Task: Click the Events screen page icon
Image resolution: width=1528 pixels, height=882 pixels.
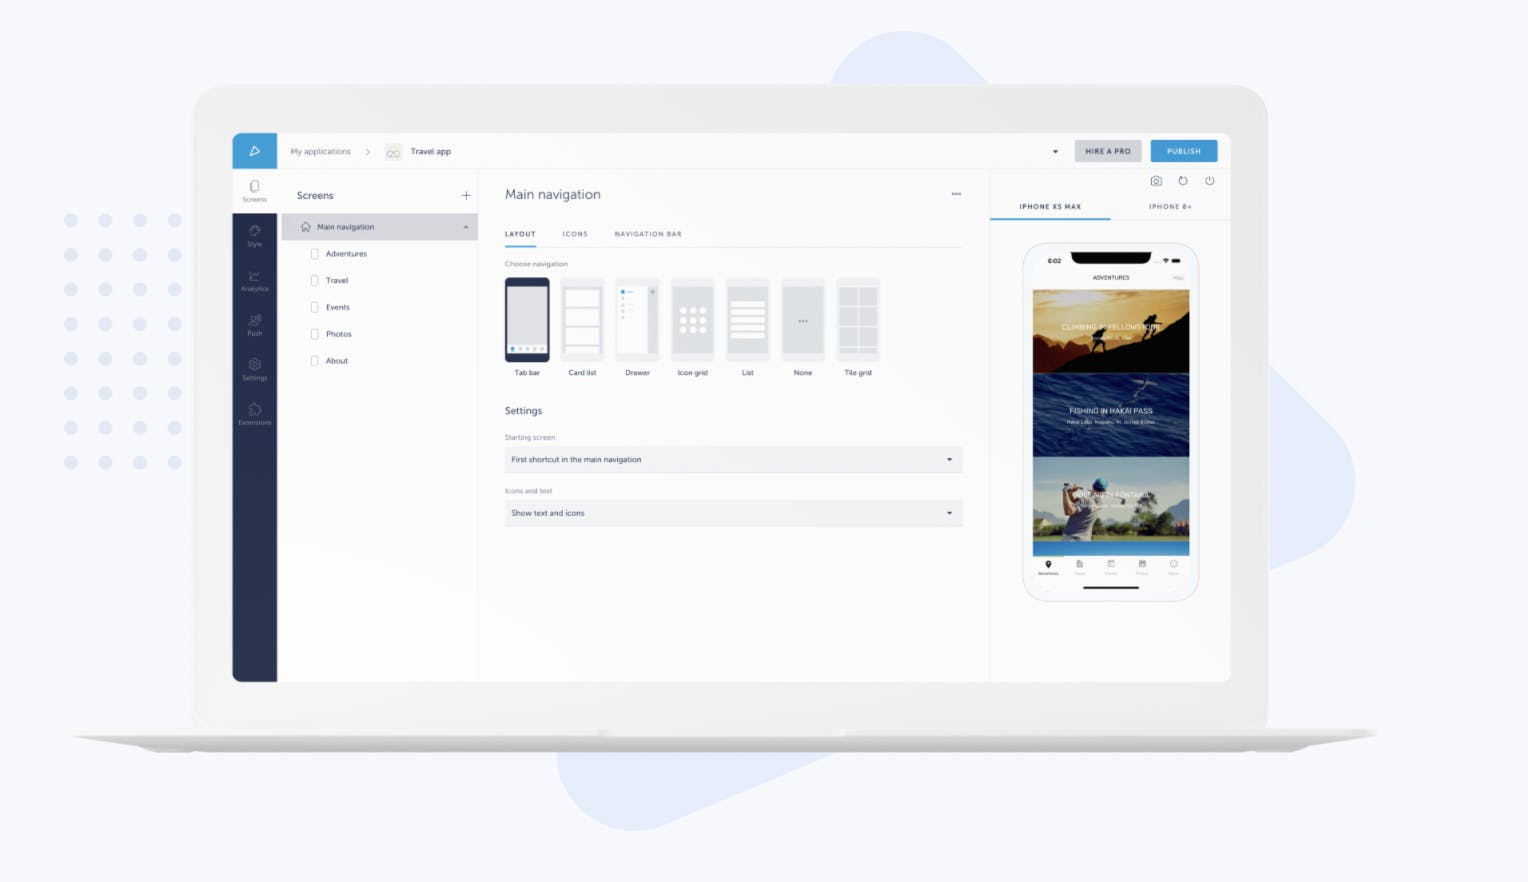Action: point(314,307)
